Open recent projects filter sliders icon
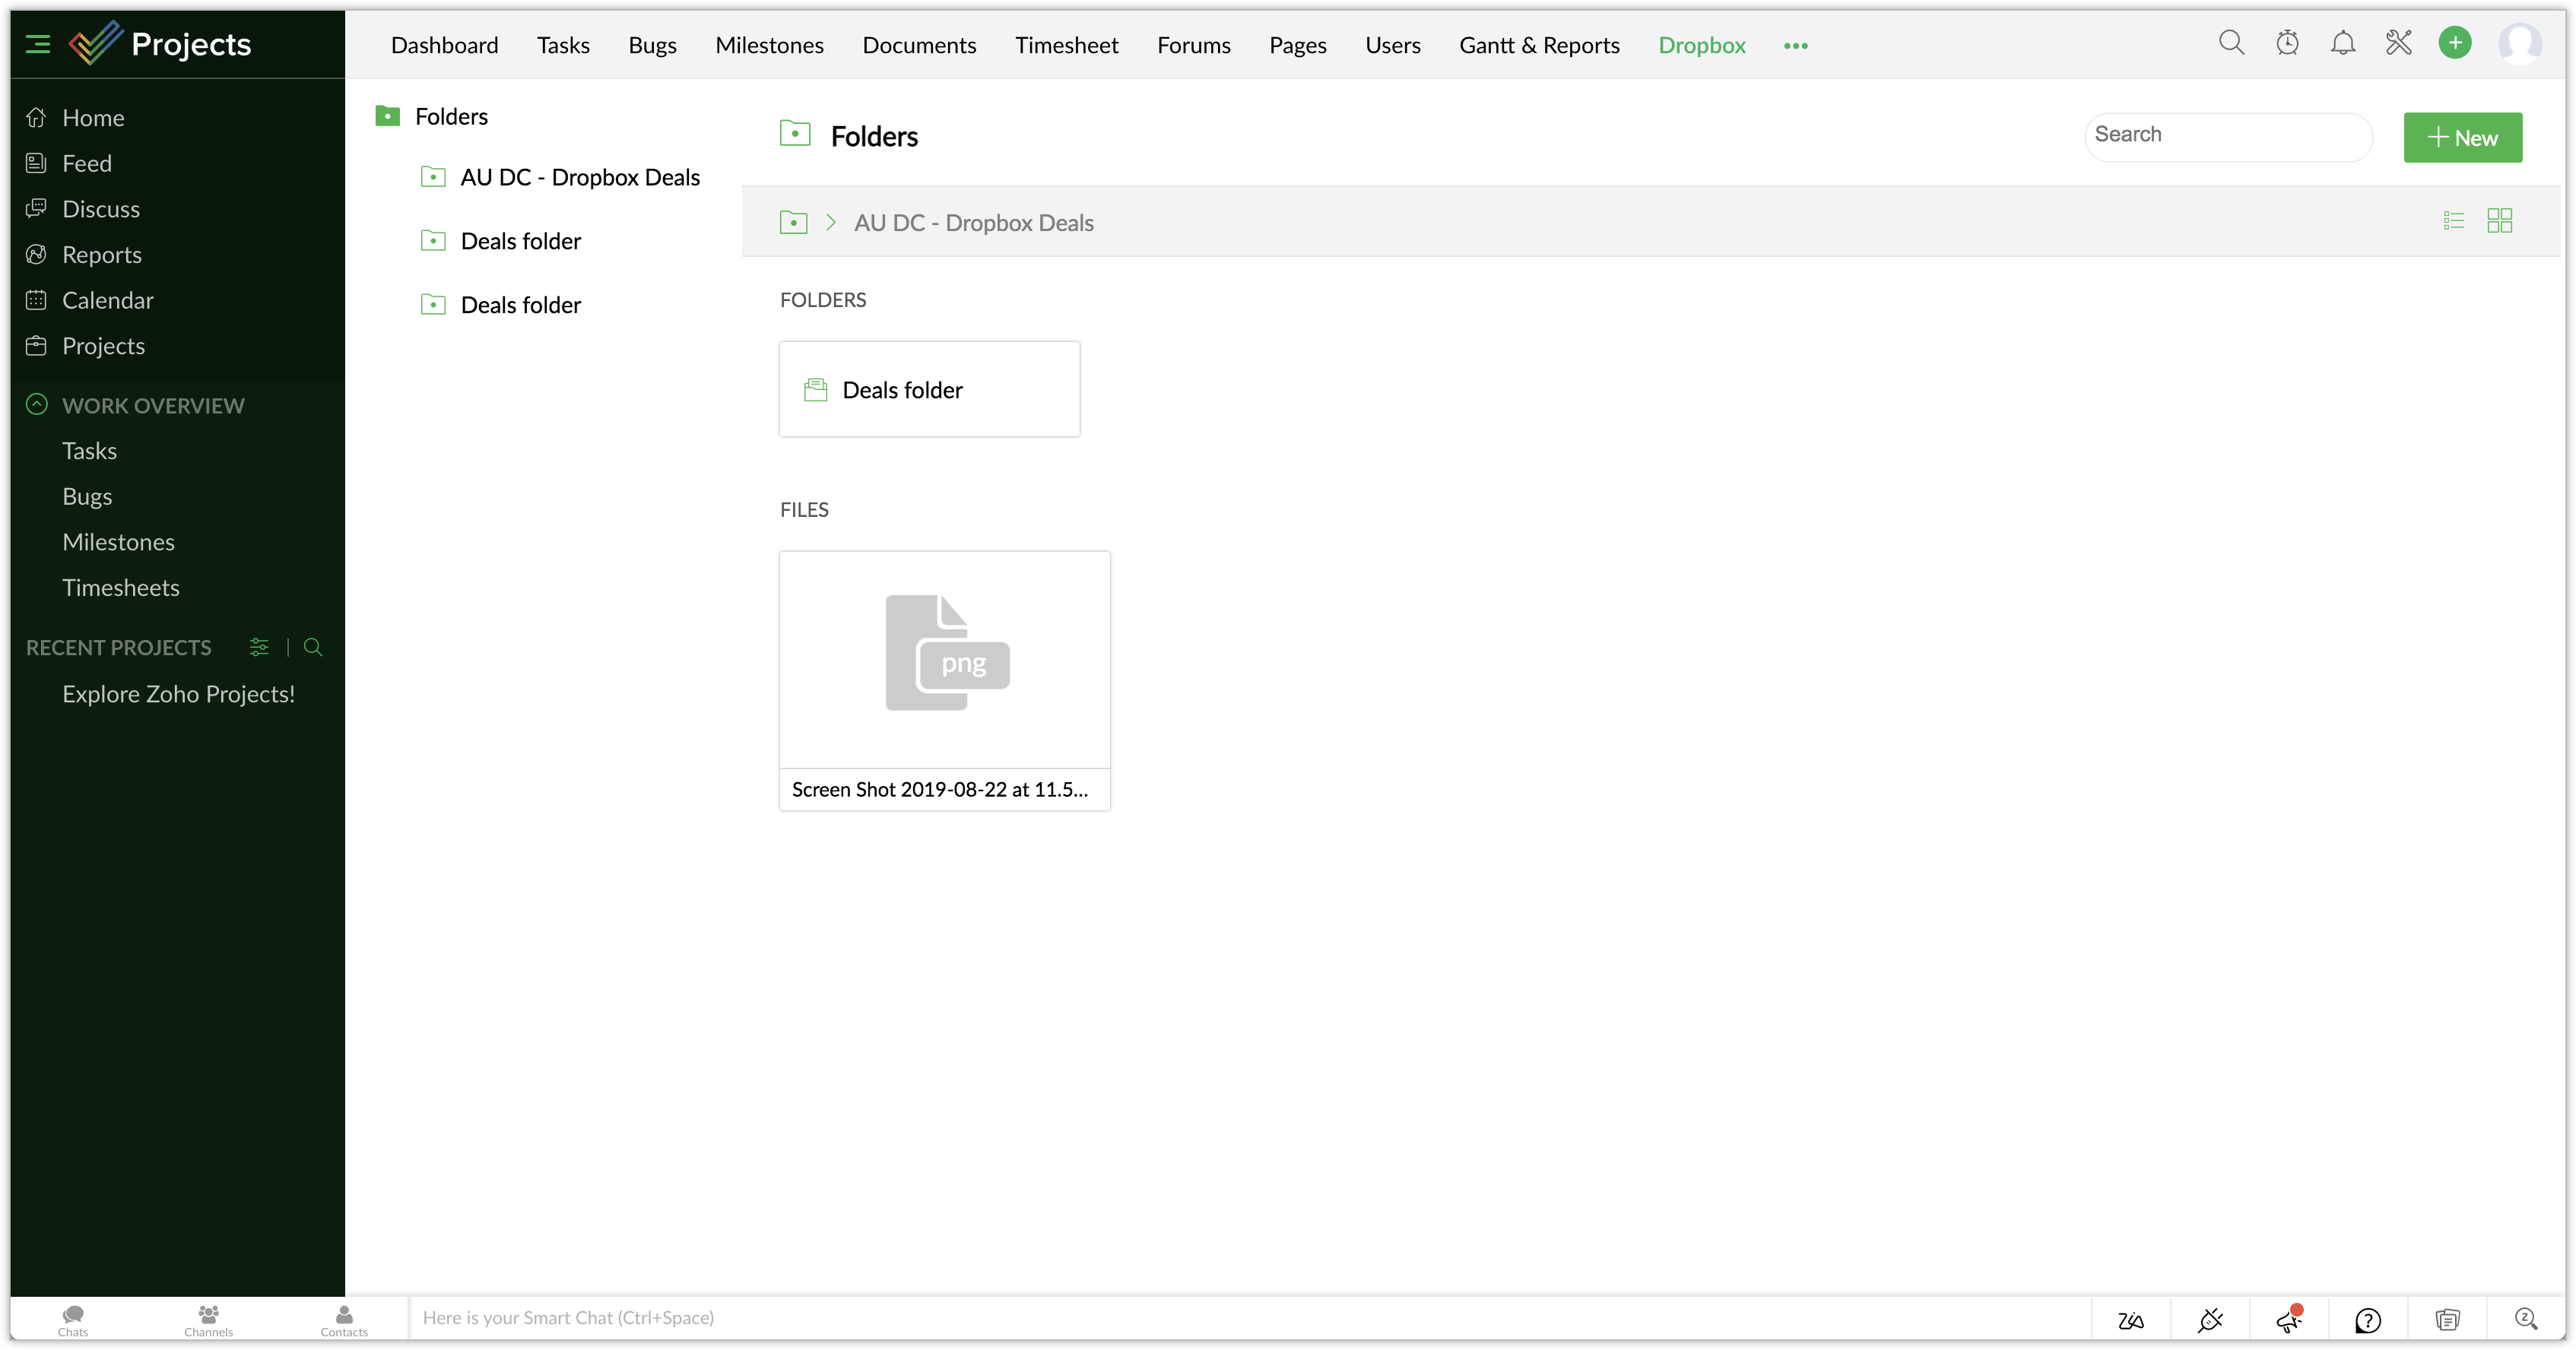Screen dimensions: 2576x1350 point(259,647)
